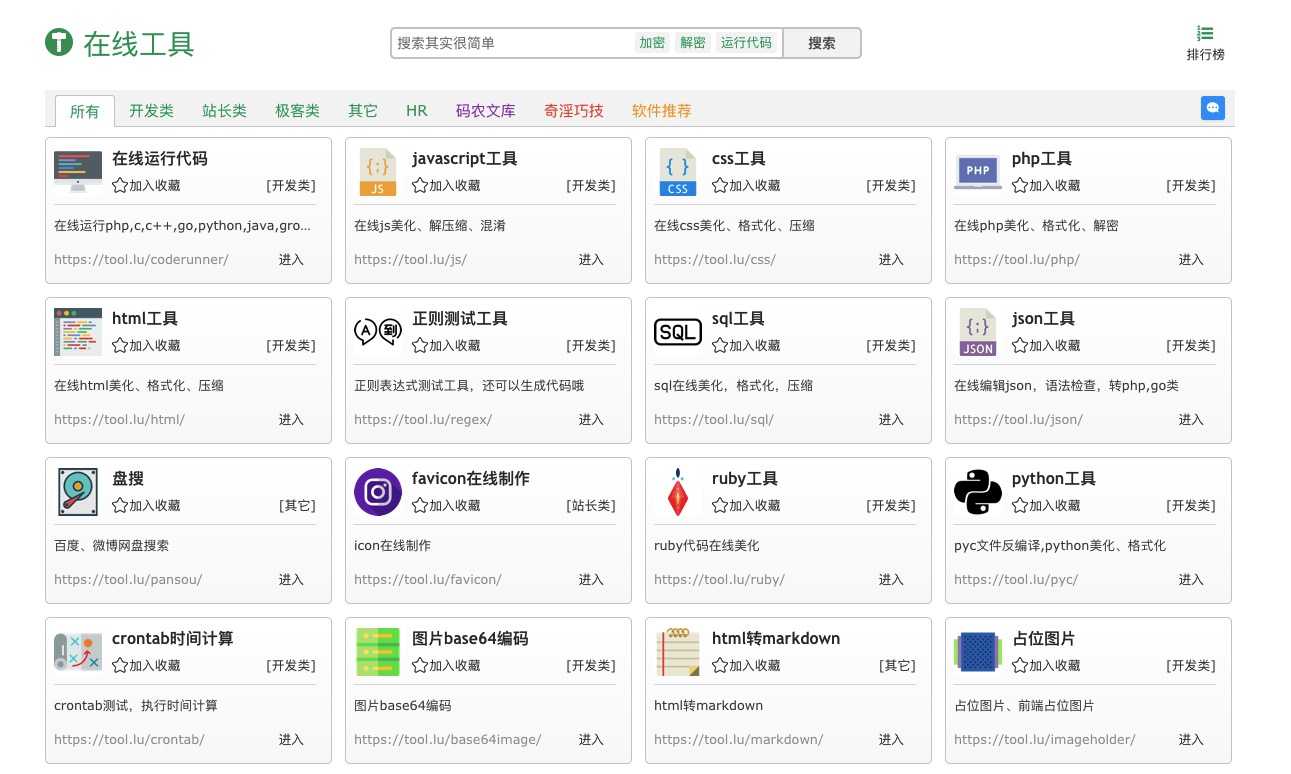Click the json工具 JSON file icon
Viewport: 1291px width, 774px height.
coord(977,332)
